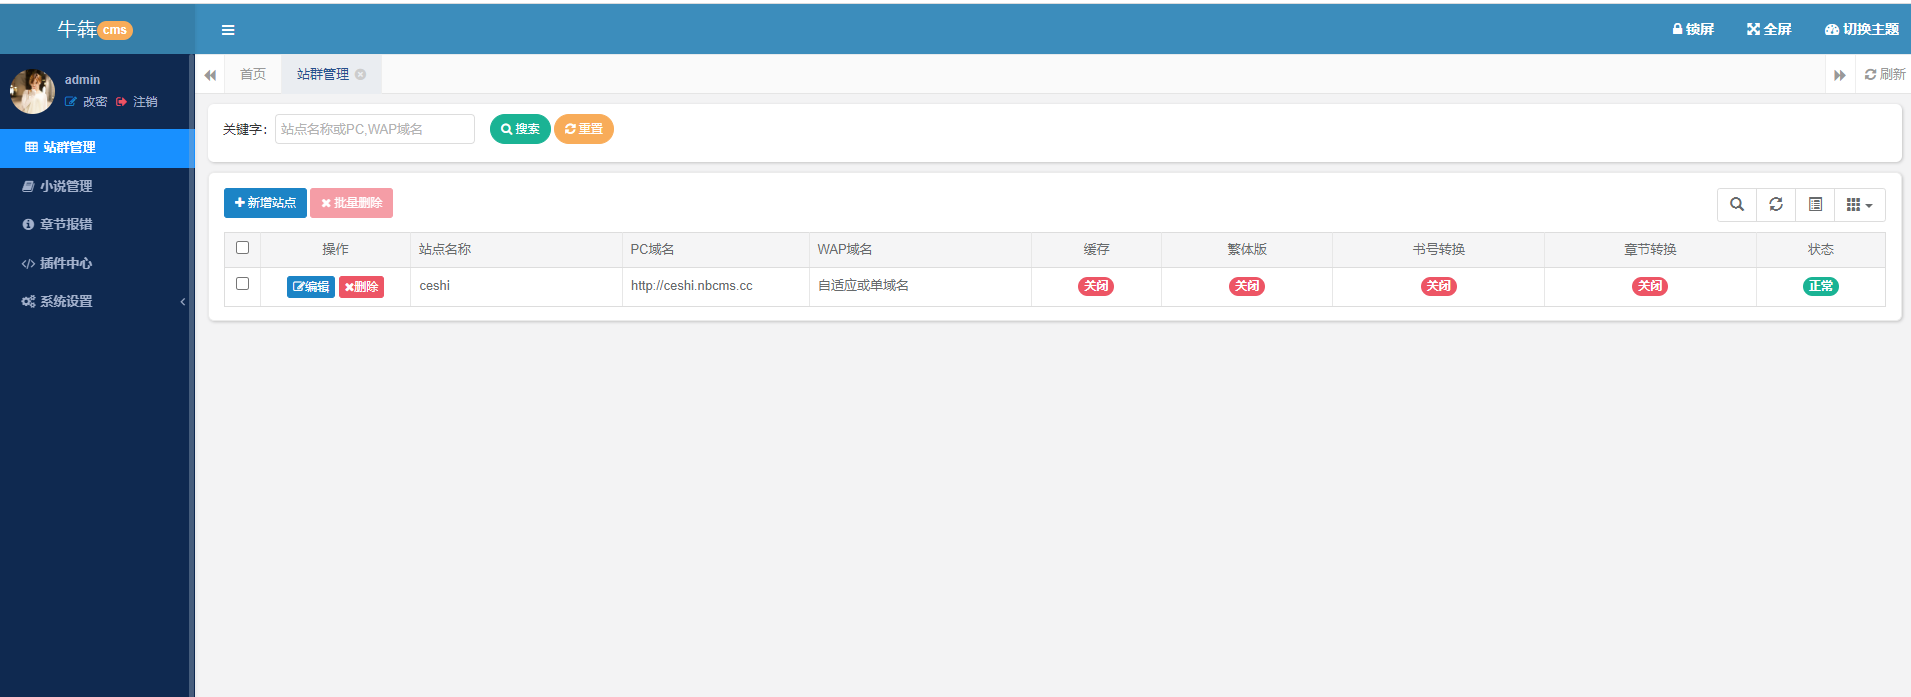Close the 站群管理 tab
Image resolution: width=1911 pixels, height=697 pixels.
pos(361,74)
